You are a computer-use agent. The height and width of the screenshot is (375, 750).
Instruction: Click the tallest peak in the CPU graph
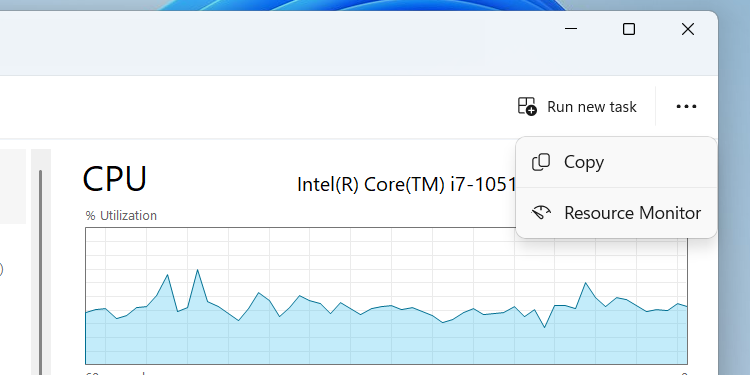[x=198, y=270]
